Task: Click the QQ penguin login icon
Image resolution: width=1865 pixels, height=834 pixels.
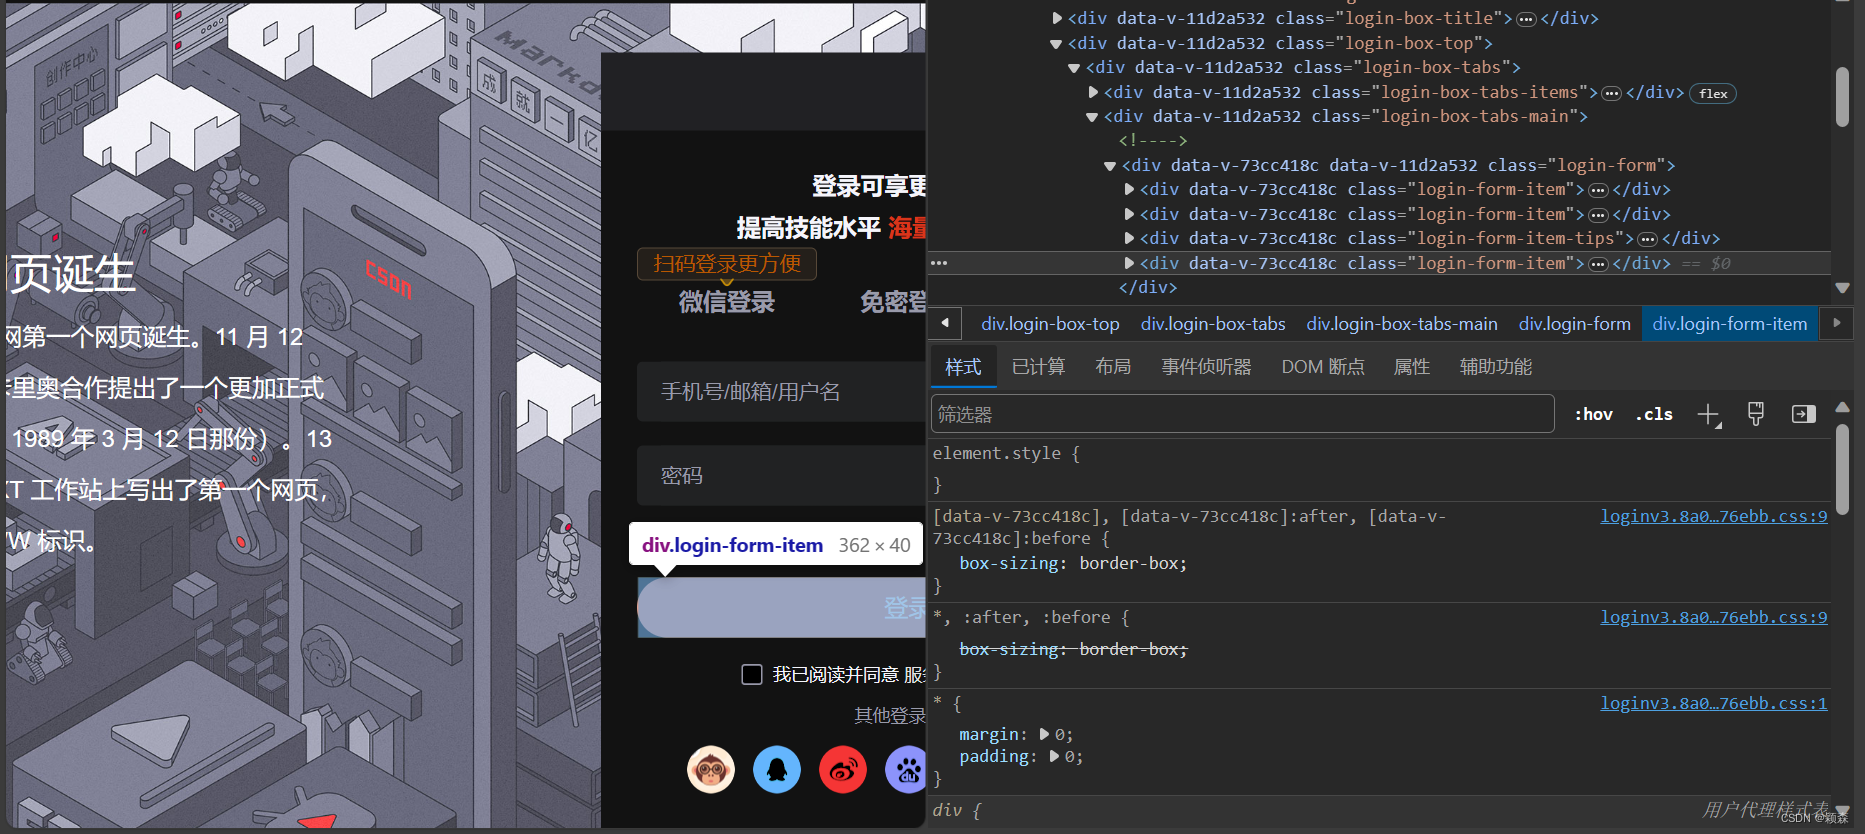Action: (x=777, y=770)
